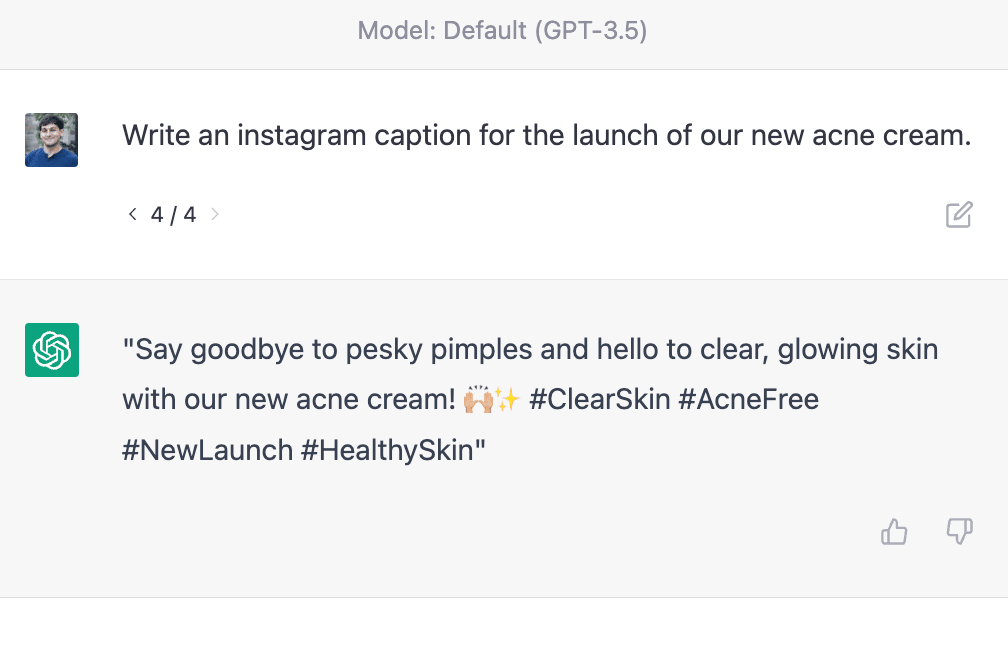Image resolution: width=1008 pixels, height=654 pixels.
Task: Click the 4 / 4 version counter
Action: pyautogui.click(x=174, y=215)
